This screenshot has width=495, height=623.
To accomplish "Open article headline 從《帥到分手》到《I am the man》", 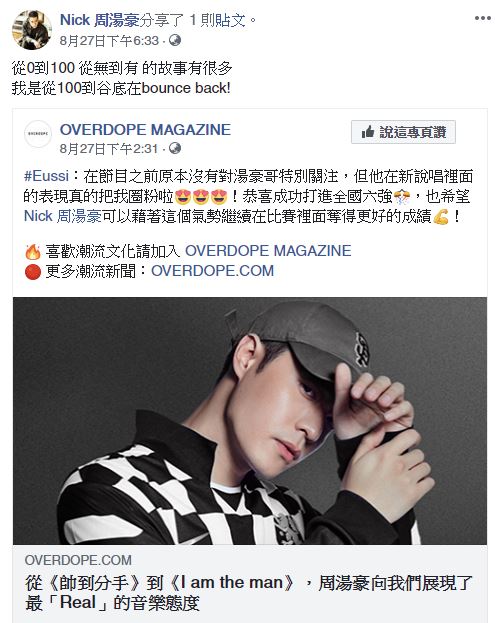I will pyautogui.click(x=248, y=593).
